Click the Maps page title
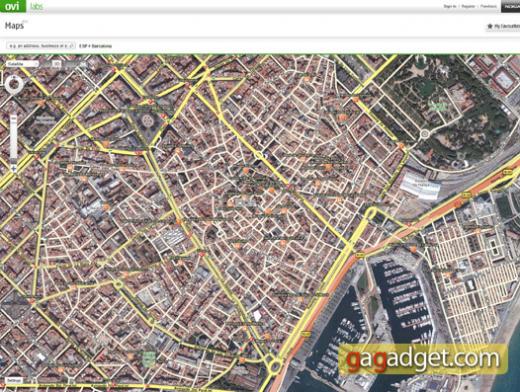 (x=14, y=26)
